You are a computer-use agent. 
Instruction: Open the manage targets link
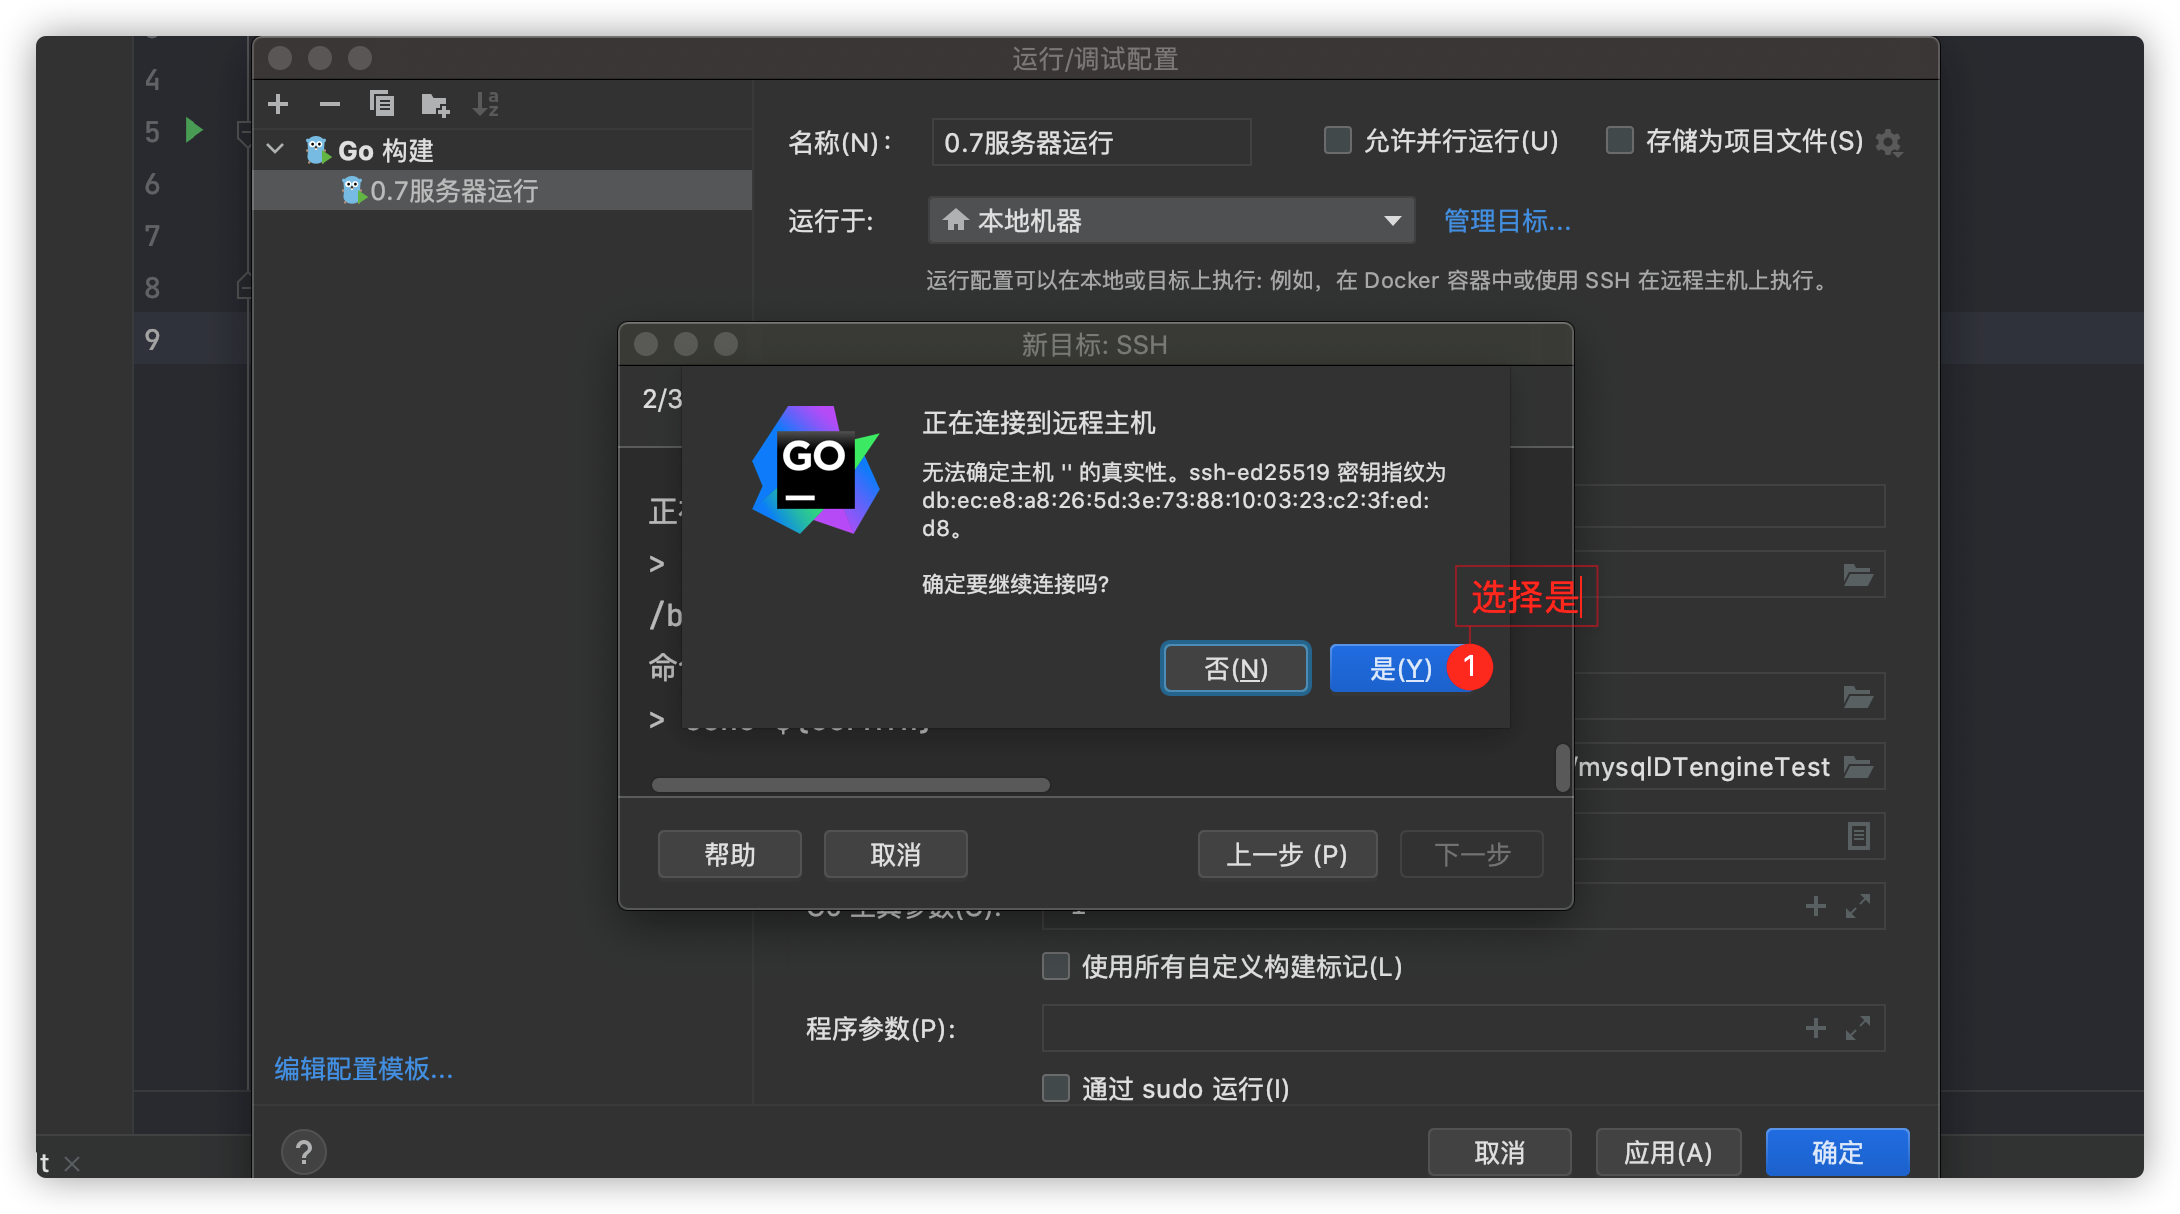(x=1507, y=220)
